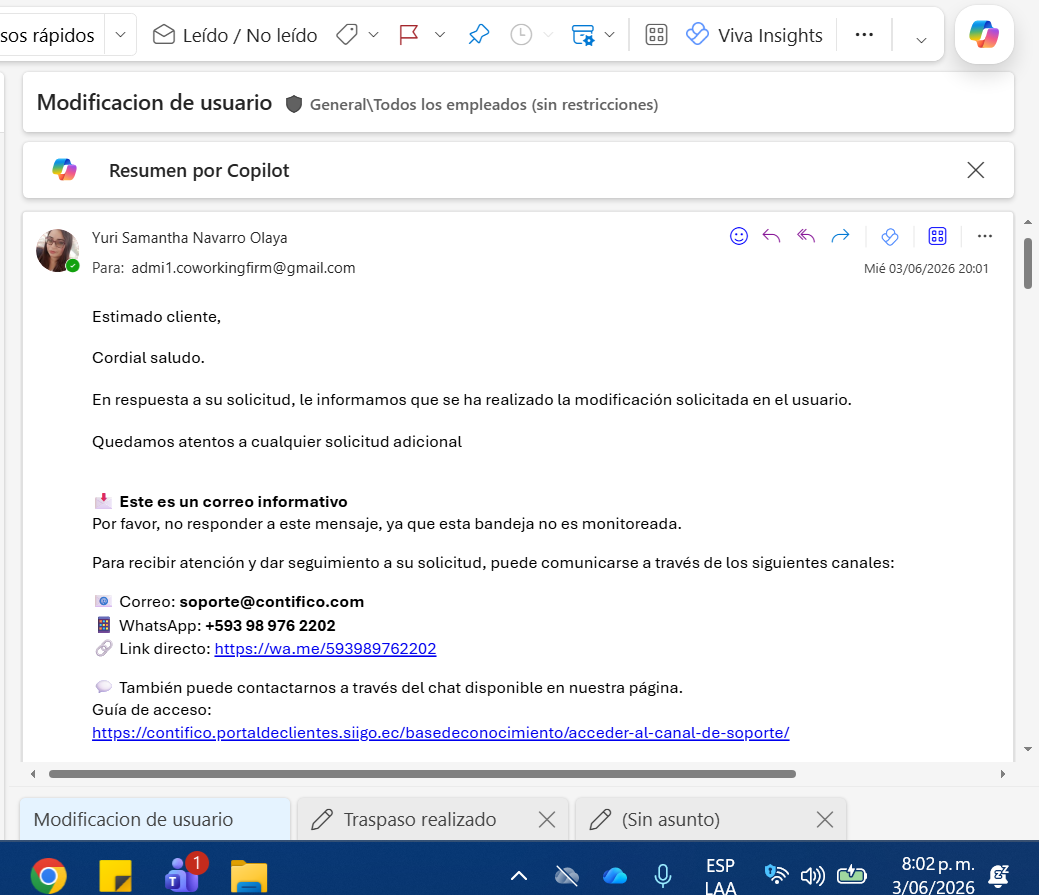Click the message date Mié 03/06/2026 20:01

pos(926,268)
